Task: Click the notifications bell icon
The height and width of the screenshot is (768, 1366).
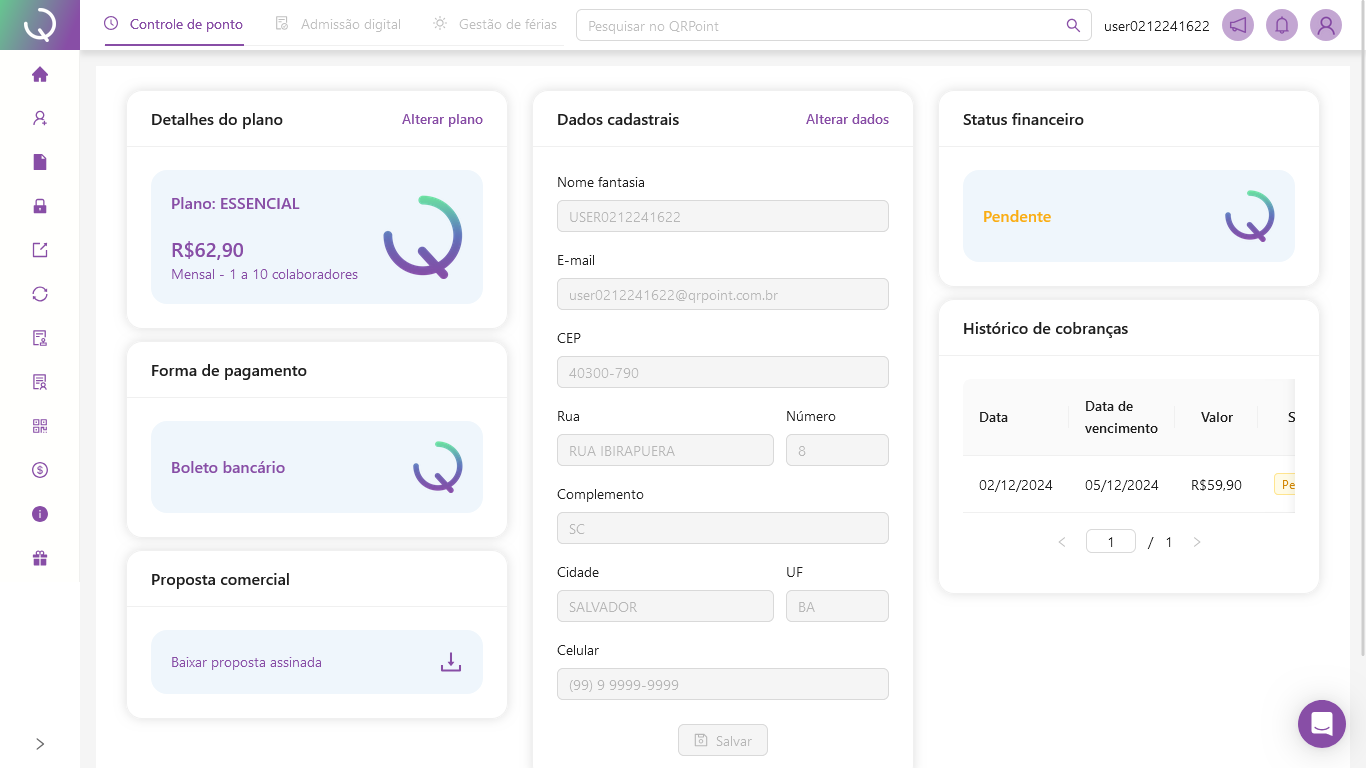Action: coord(1282,25)
